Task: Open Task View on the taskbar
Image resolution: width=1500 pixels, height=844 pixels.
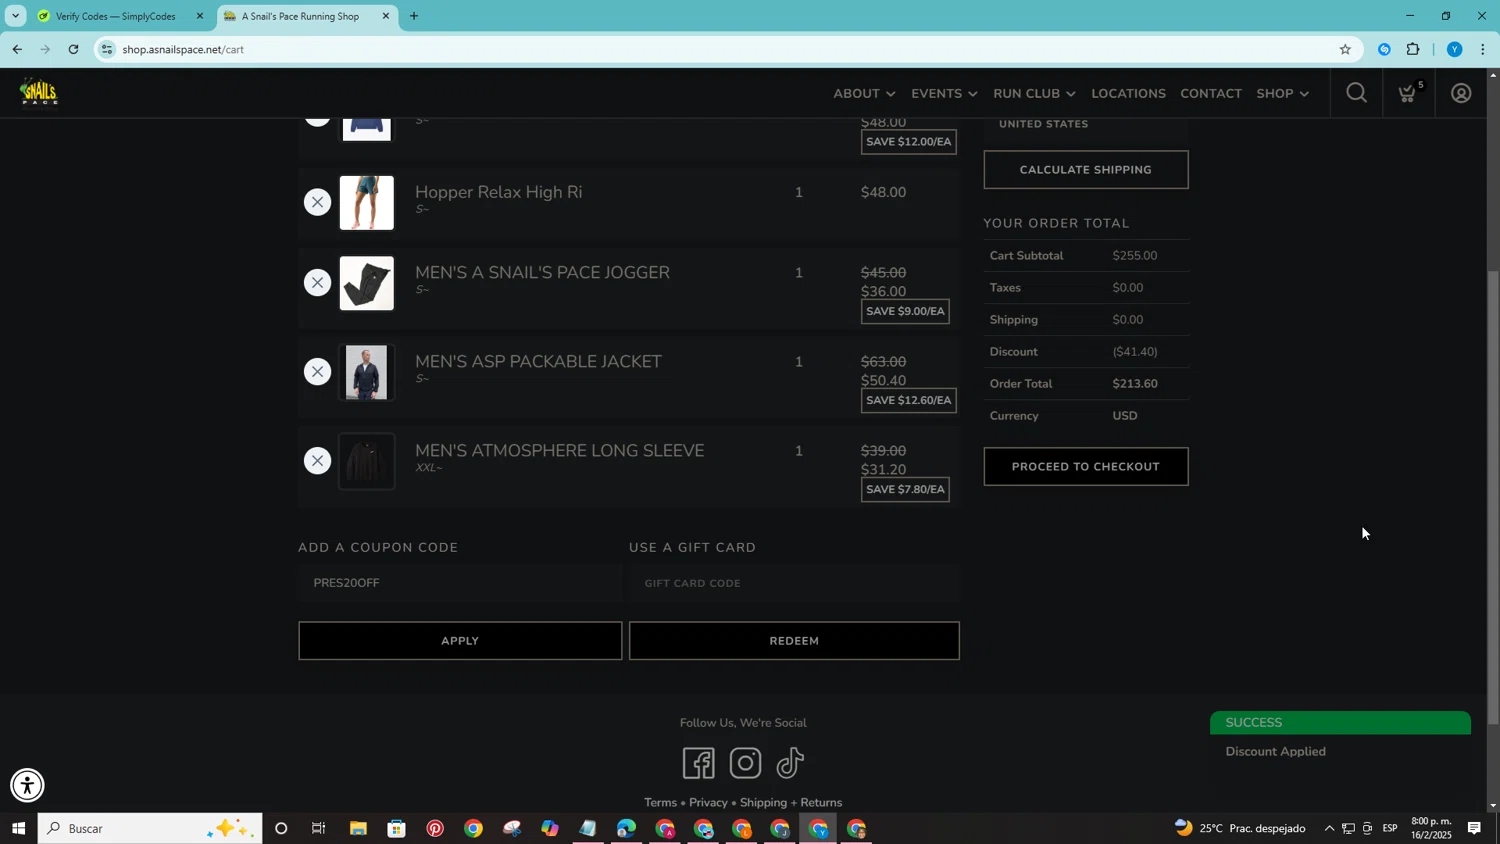Action: click(319, 829)
